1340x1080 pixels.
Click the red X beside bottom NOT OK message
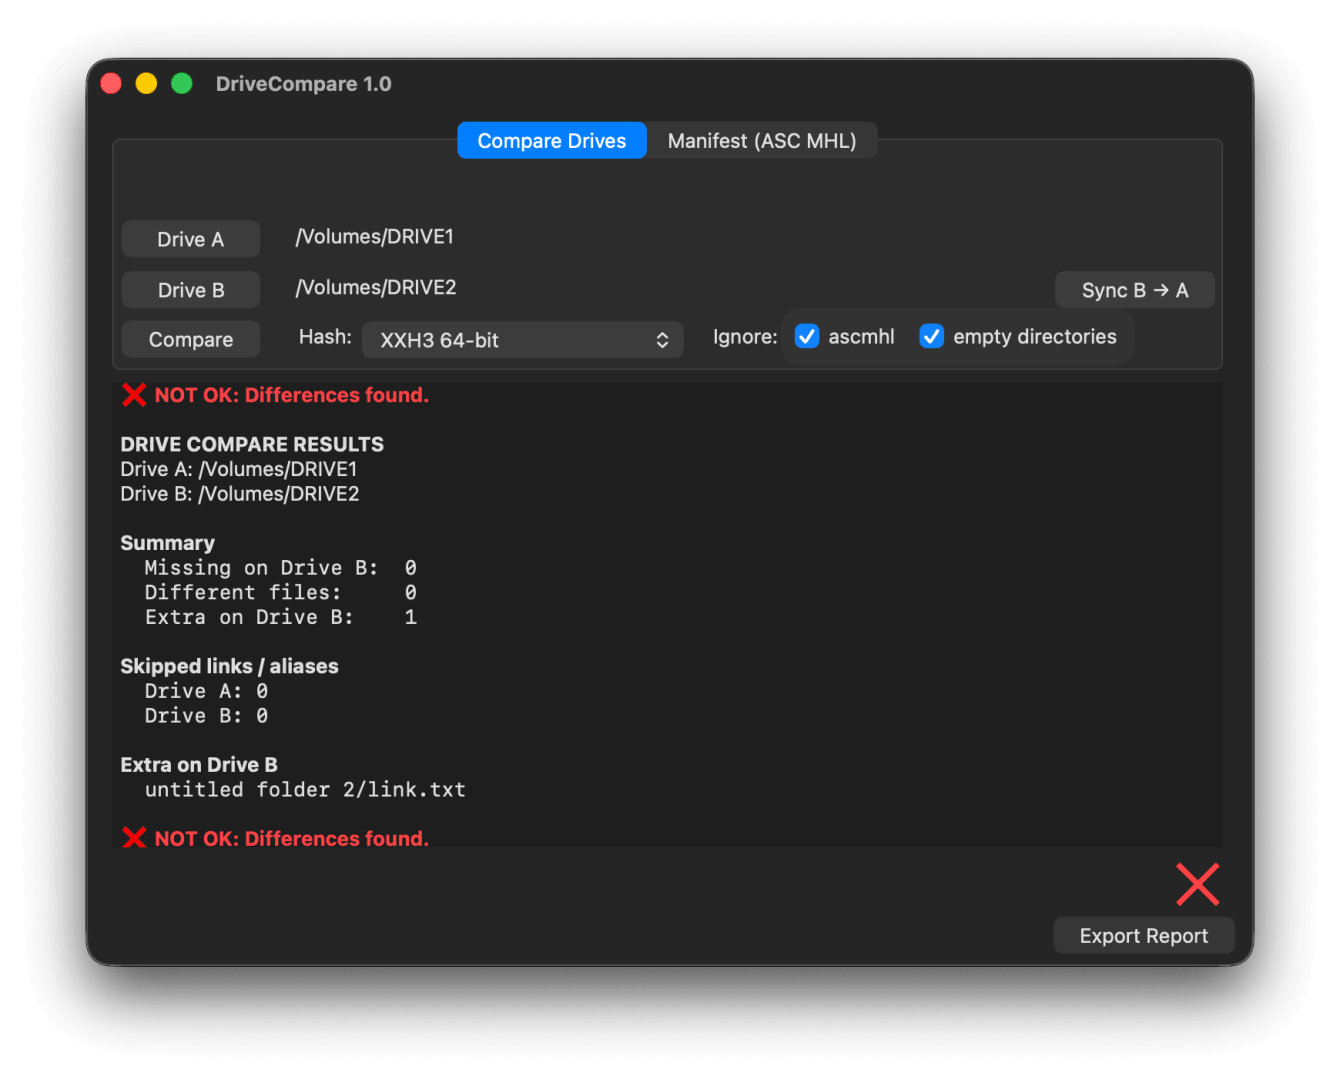pos(134,838)
